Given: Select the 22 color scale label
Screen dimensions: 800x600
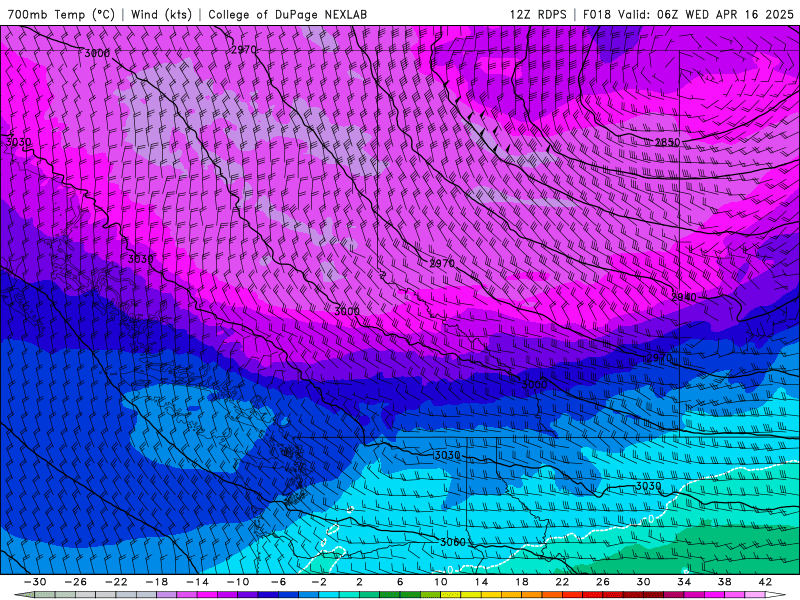Looking at the screenshot, I should point(562,582).
